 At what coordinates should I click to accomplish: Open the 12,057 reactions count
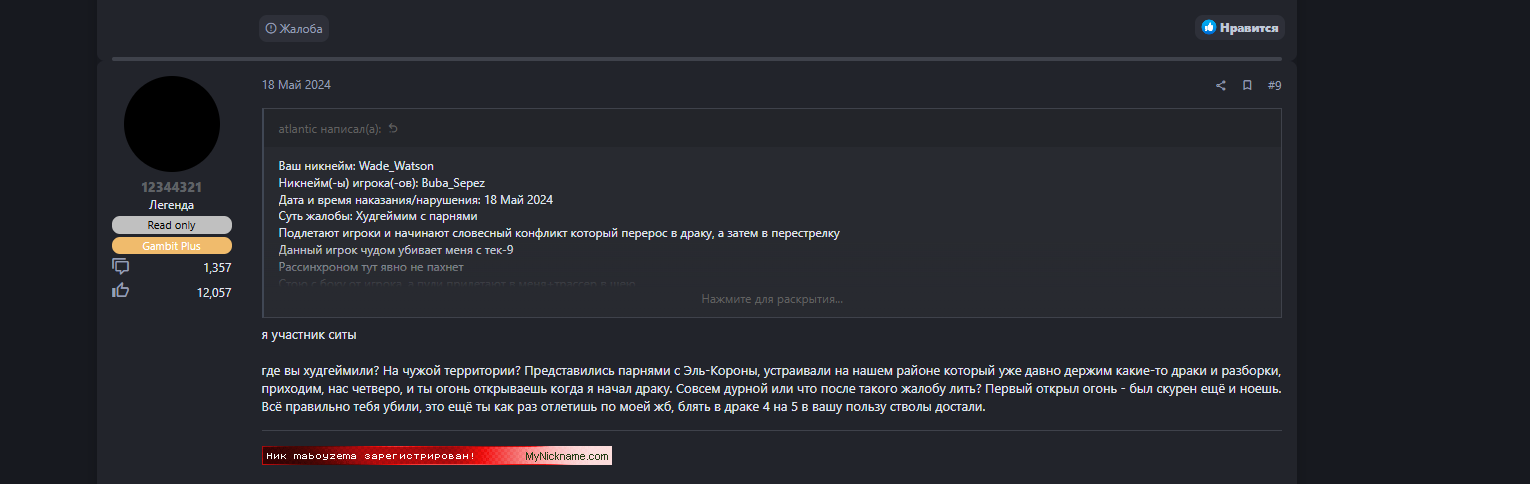click(214, 292)
